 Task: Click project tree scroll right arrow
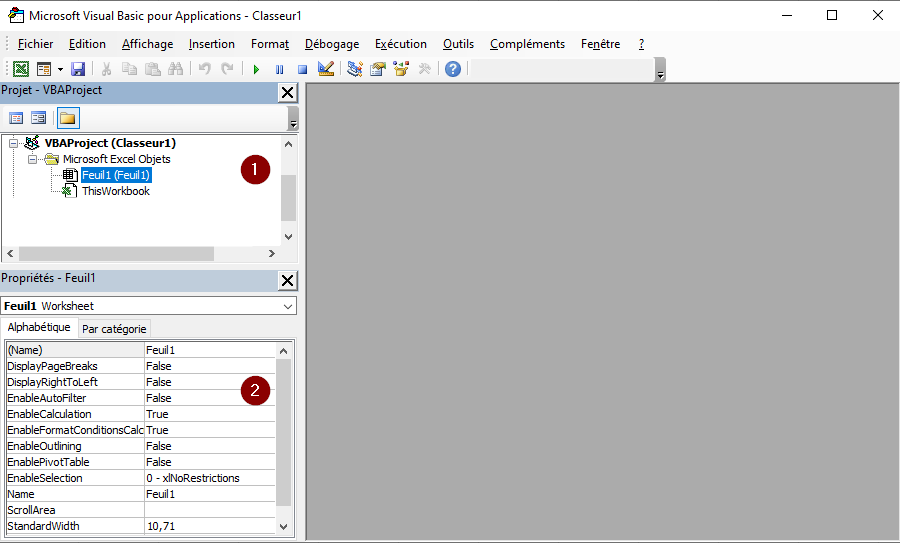[271, 253]
